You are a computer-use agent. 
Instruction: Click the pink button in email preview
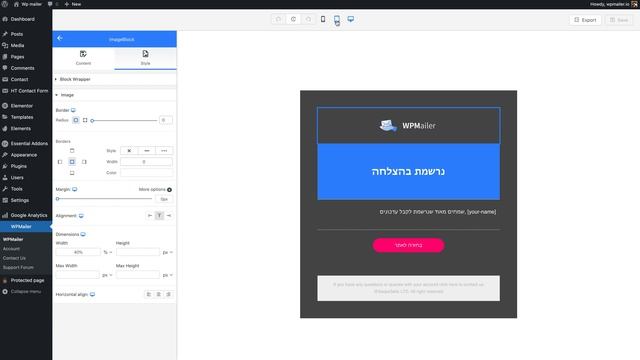(x=408, y=245)
